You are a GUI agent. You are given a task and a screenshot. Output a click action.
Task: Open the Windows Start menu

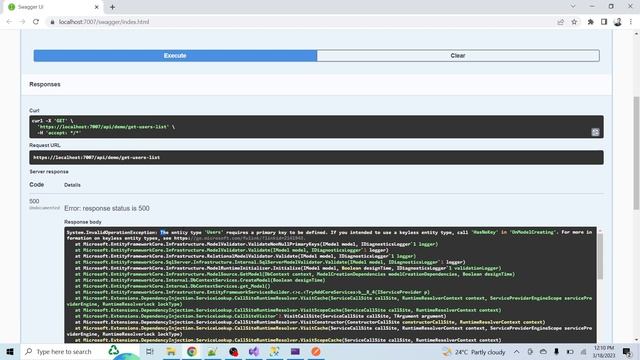pyautogui.click(x=10, y=351)
